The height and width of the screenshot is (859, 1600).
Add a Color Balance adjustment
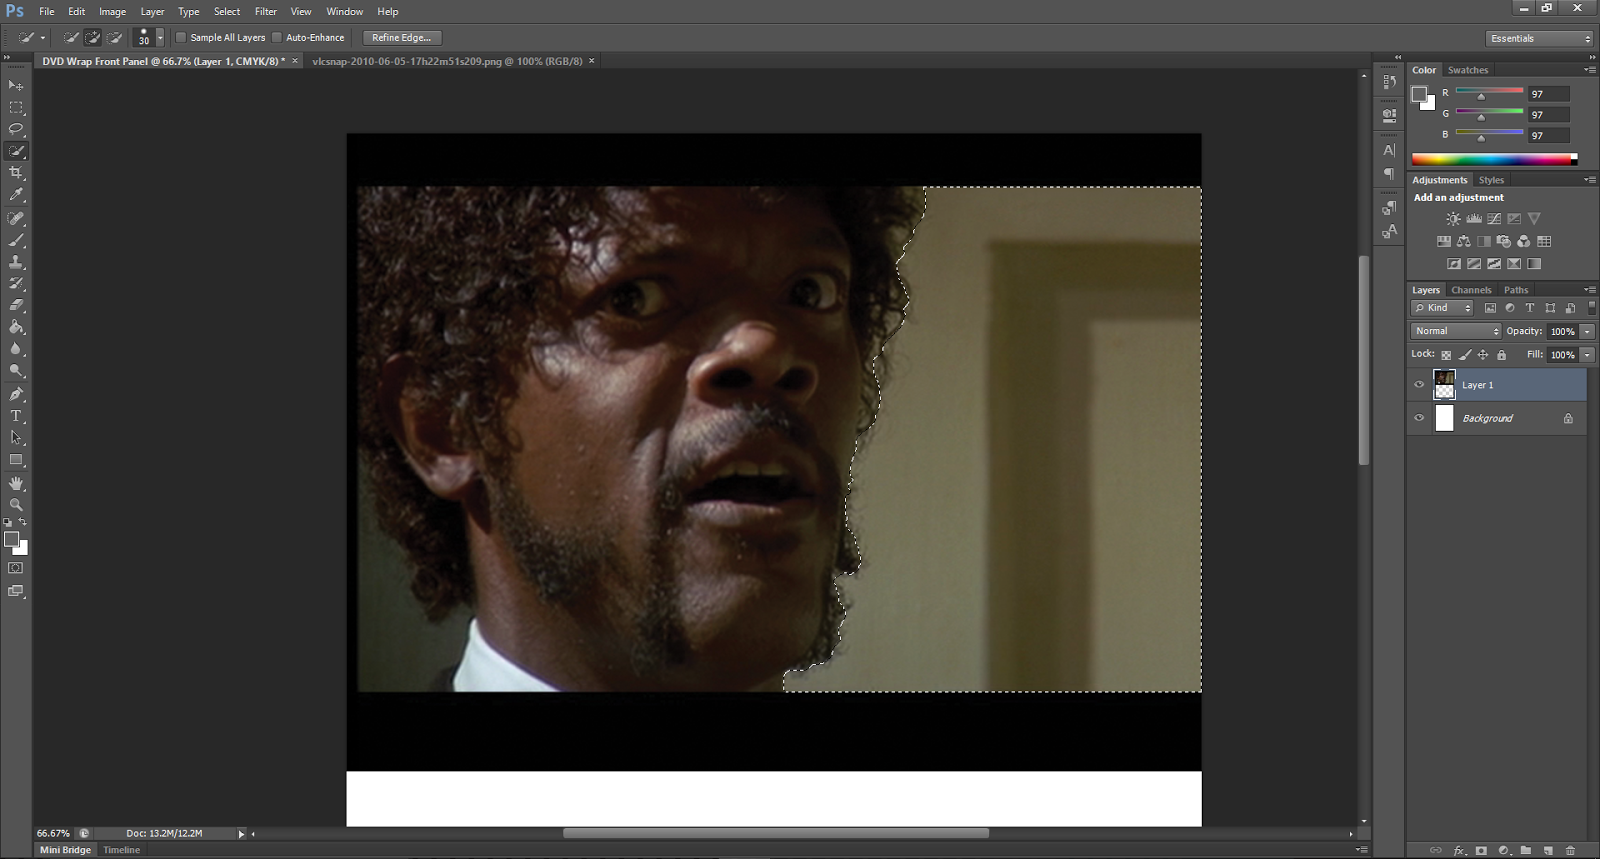click(1464, 241)
